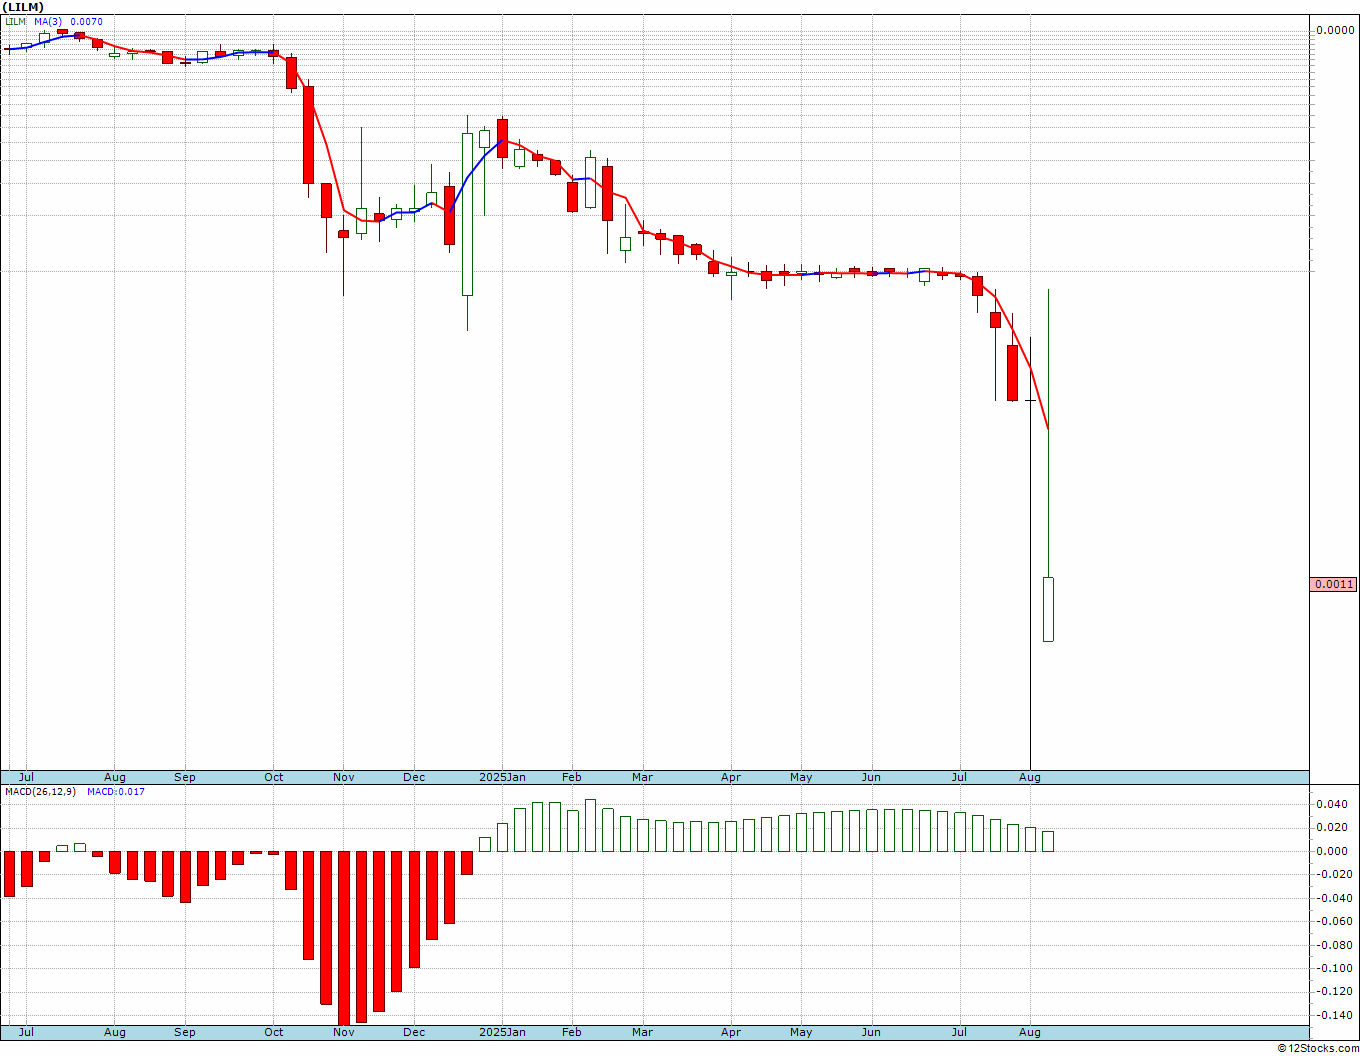
Task: Click Nov on the MACD panel time axis
Action: tap(344, 1032)
